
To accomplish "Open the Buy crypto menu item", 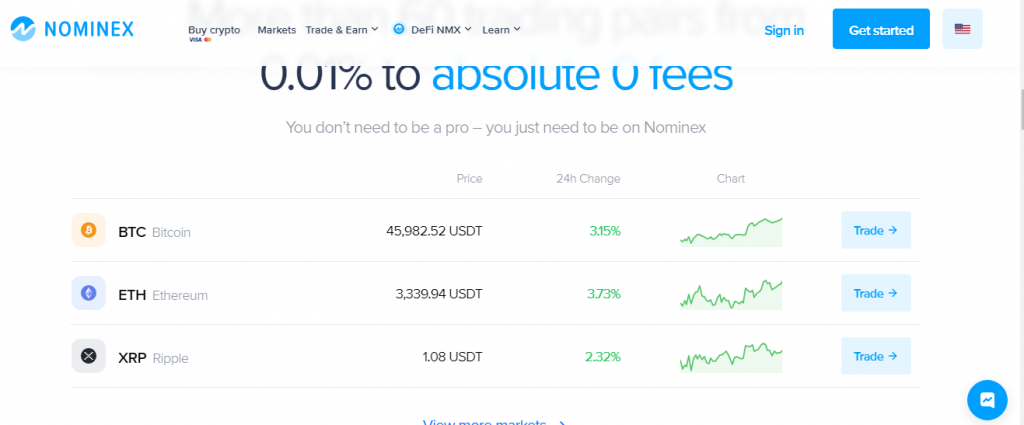I will tap(214, 30).
